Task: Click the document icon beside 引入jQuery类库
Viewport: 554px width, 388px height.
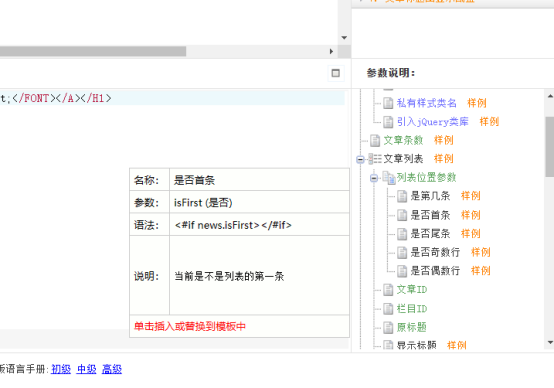Action: pos(388,122)
